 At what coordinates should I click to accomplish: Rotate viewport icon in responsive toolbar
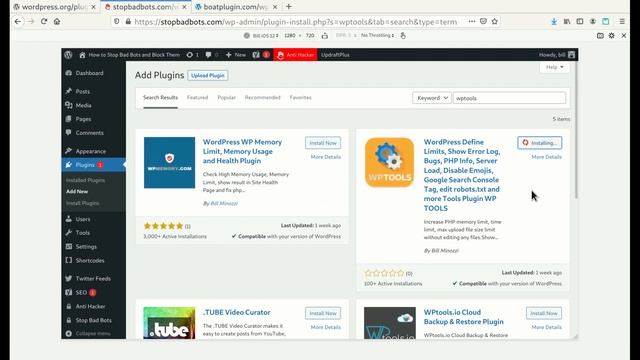324,36
